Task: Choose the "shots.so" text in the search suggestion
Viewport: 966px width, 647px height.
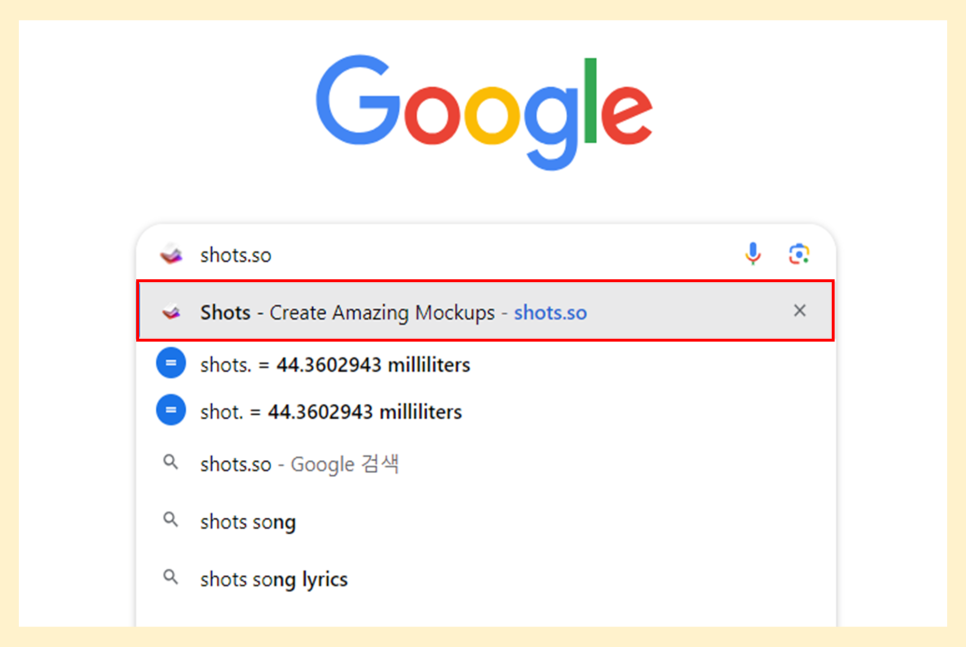Action: click(235, 464)
